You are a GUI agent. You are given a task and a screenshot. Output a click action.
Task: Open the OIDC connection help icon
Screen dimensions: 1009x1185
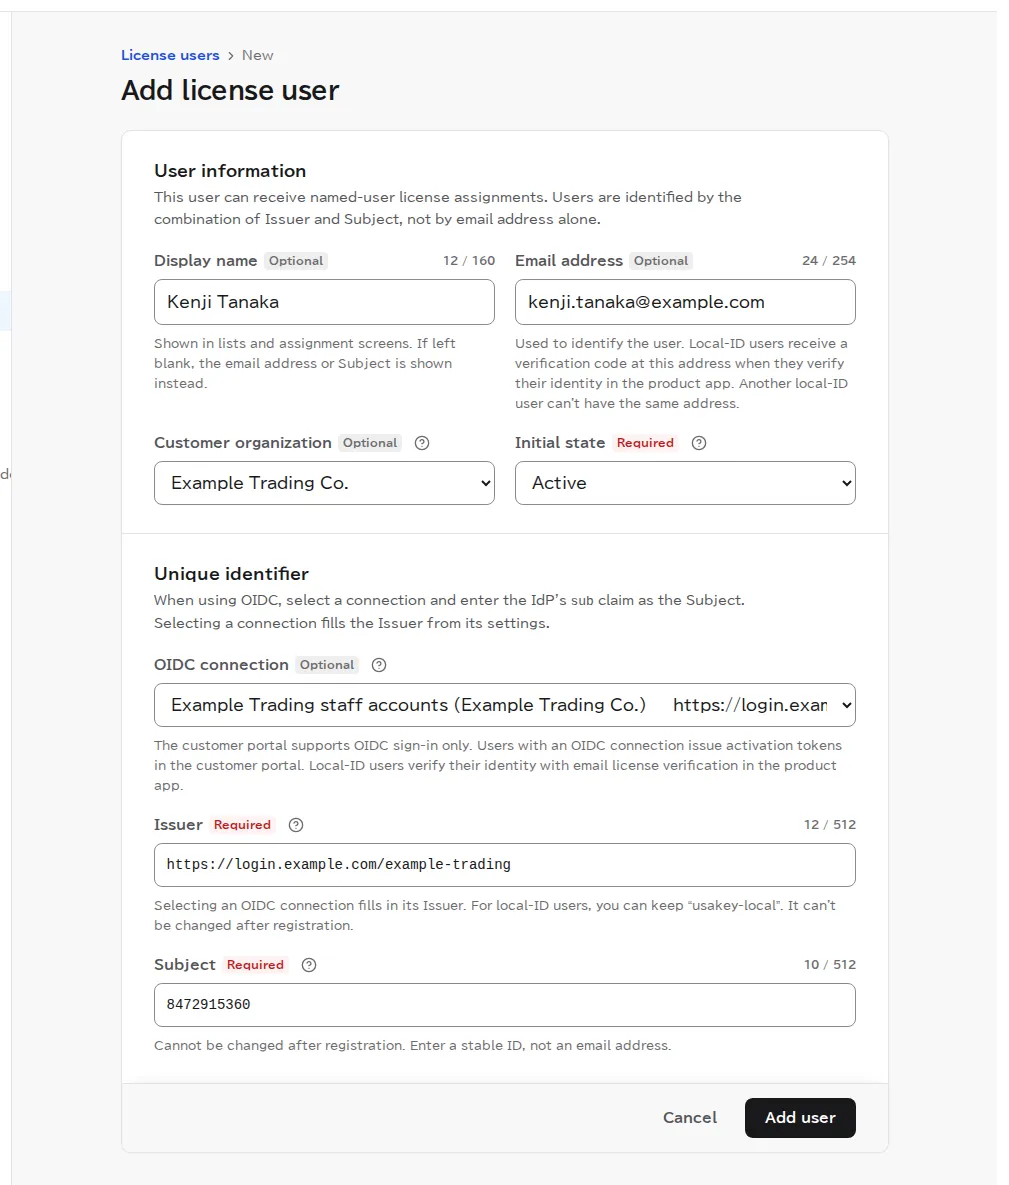point(379,665)
